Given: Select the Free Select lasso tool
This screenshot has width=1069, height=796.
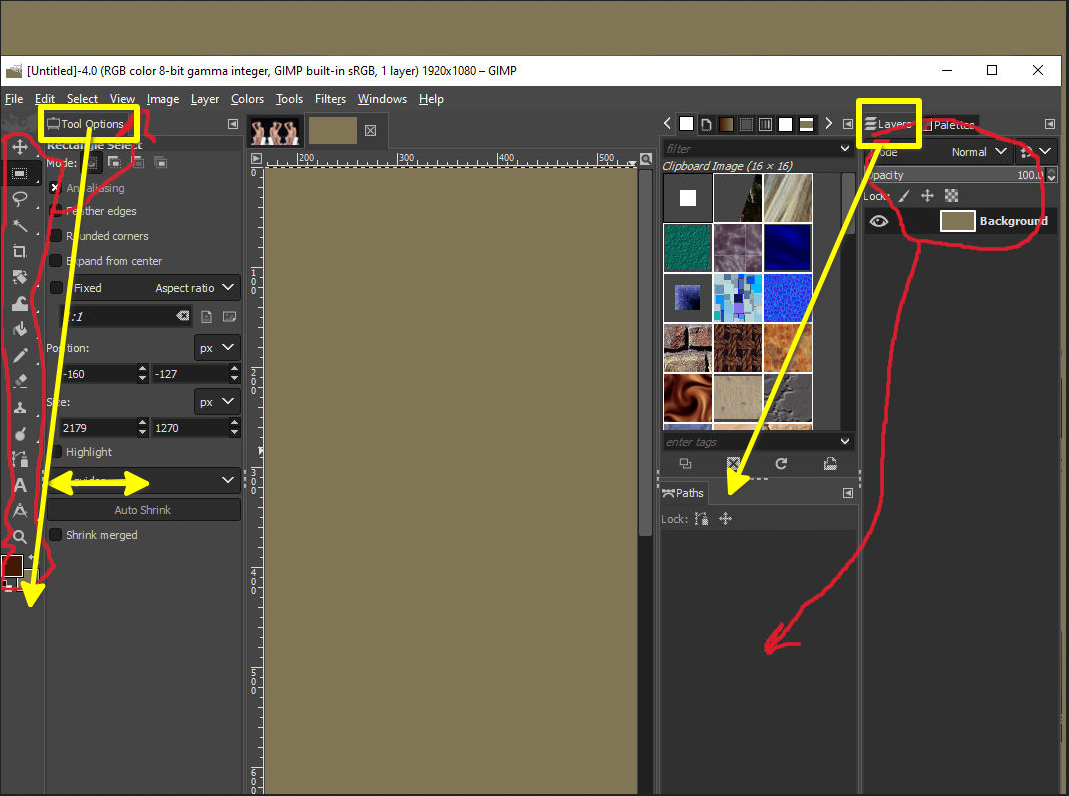Looking at the screenshot, I should 20,199.
